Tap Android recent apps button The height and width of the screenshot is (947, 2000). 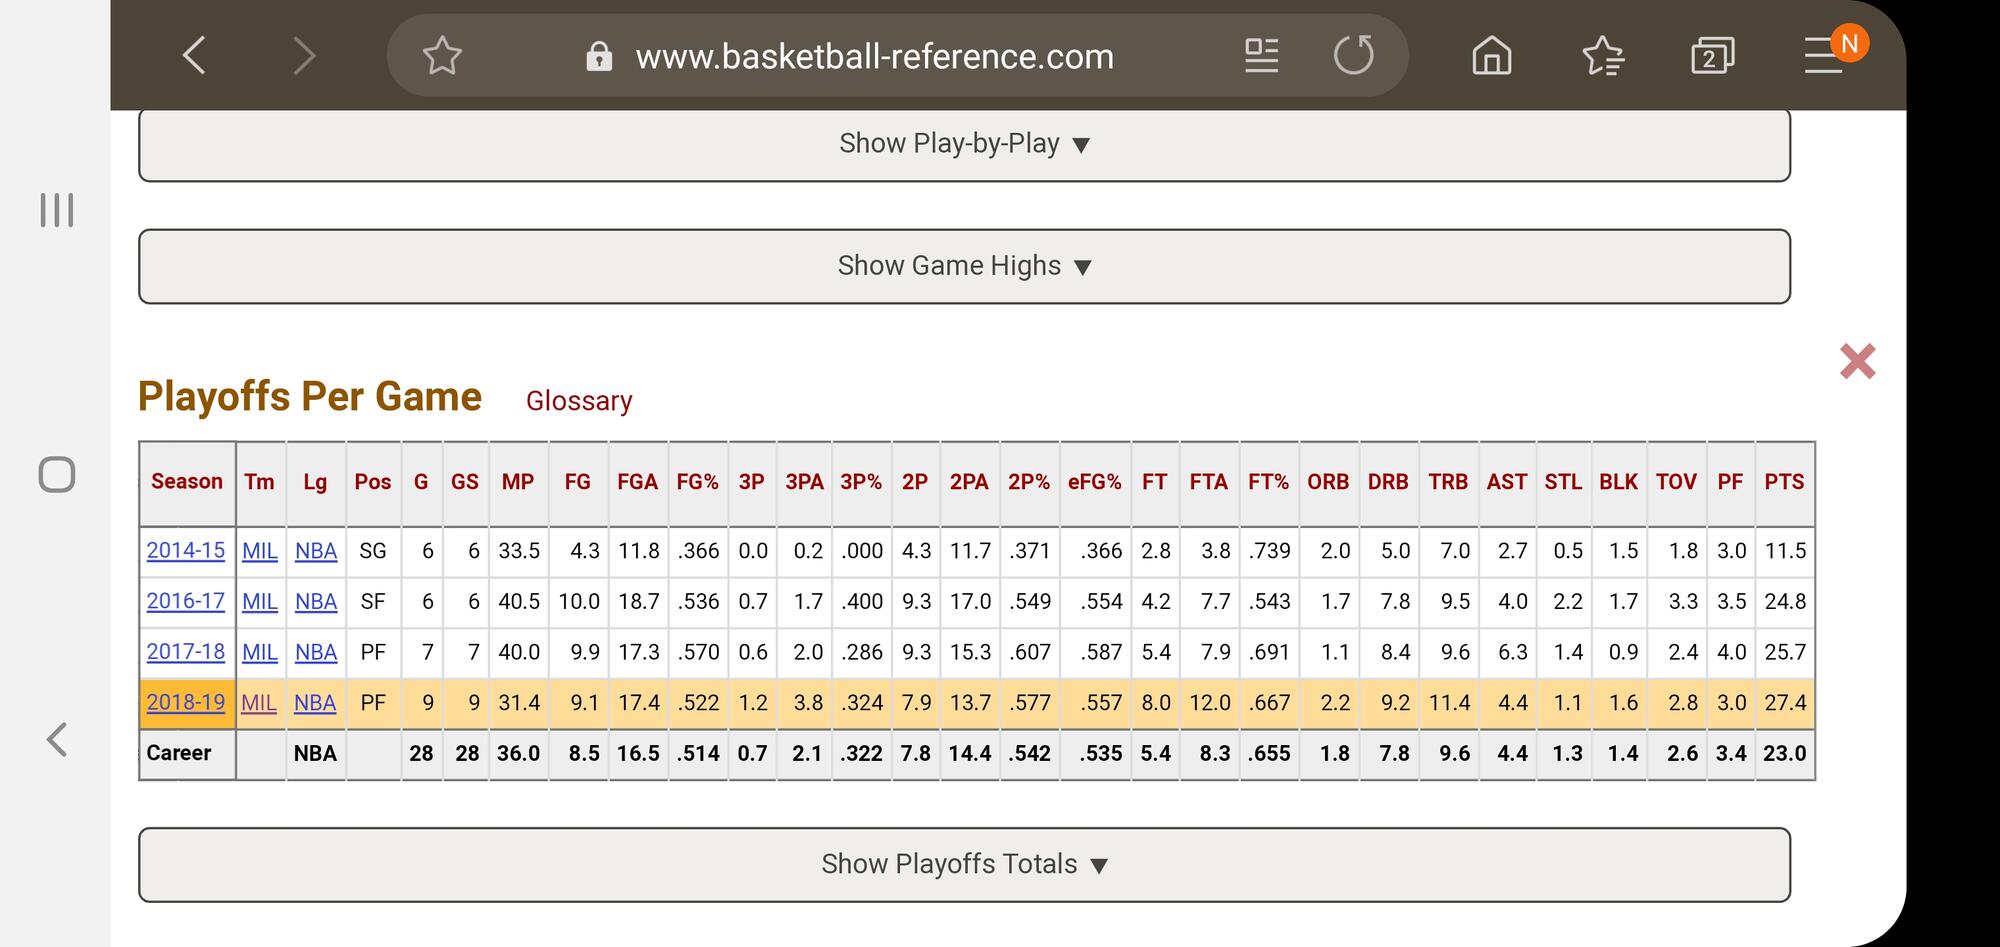click(x=57, y=210)
